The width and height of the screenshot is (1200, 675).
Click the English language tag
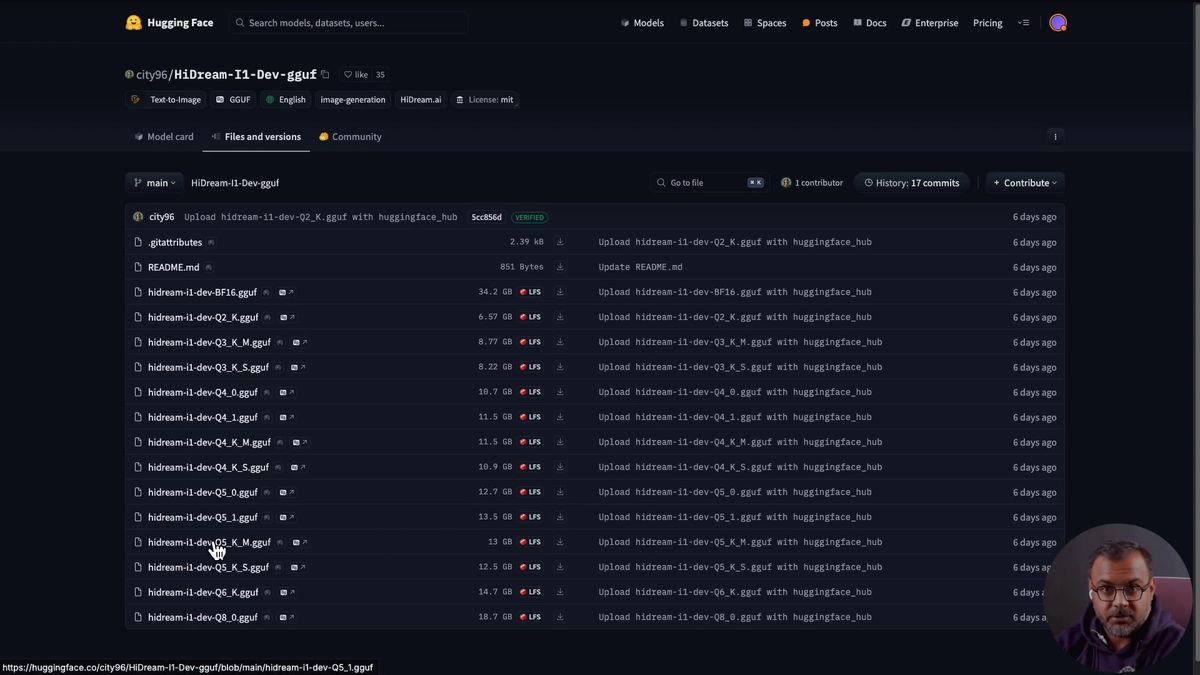(285, 100)
